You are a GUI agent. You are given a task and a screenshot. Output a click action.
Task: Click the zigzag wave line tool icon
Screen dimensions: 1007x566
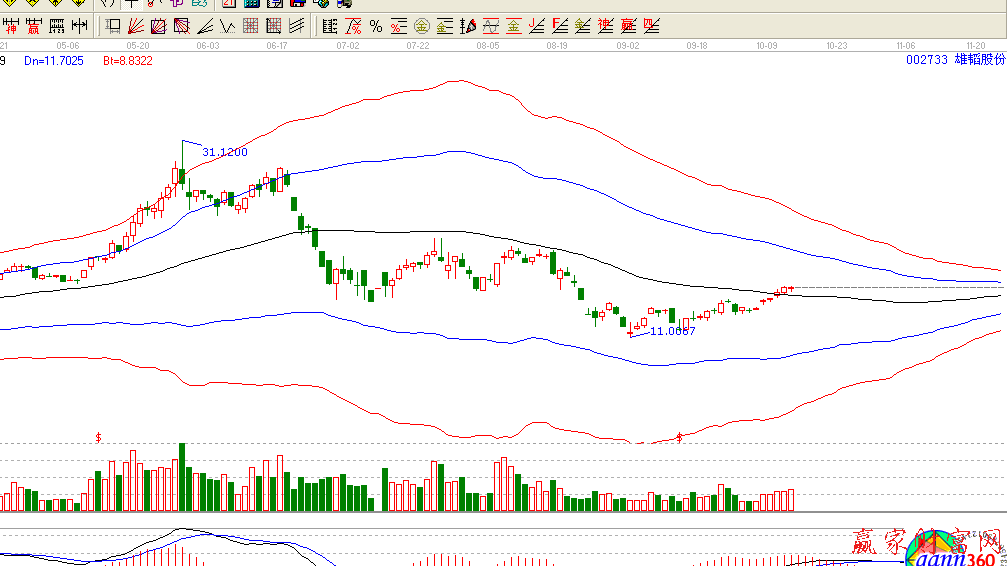pyautogui.click(x=227, y=26)
